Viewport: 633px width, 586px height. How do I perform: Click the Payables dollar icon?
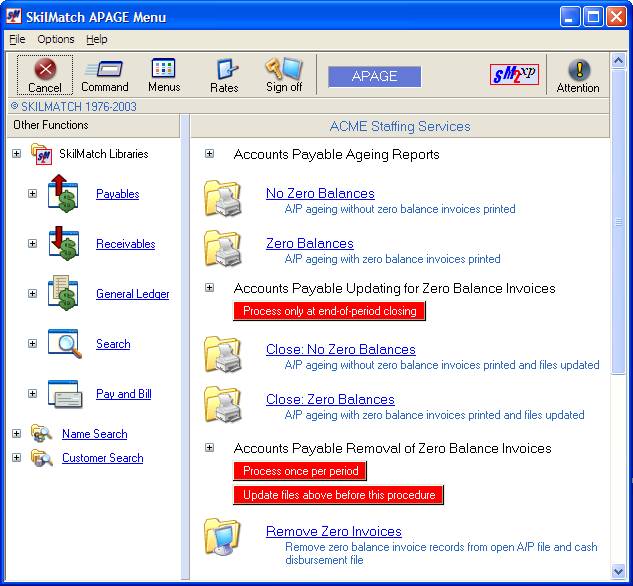tap(63, 193)
